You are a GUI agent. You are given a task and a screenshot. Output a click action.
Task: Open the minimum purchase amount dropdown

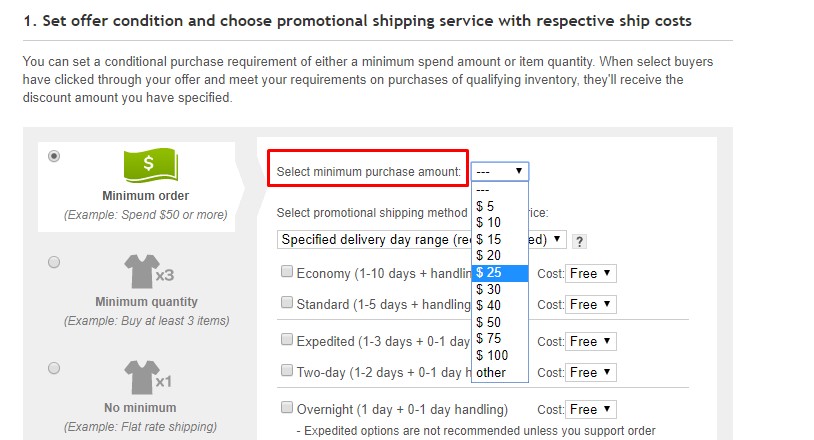click(500, 171)
